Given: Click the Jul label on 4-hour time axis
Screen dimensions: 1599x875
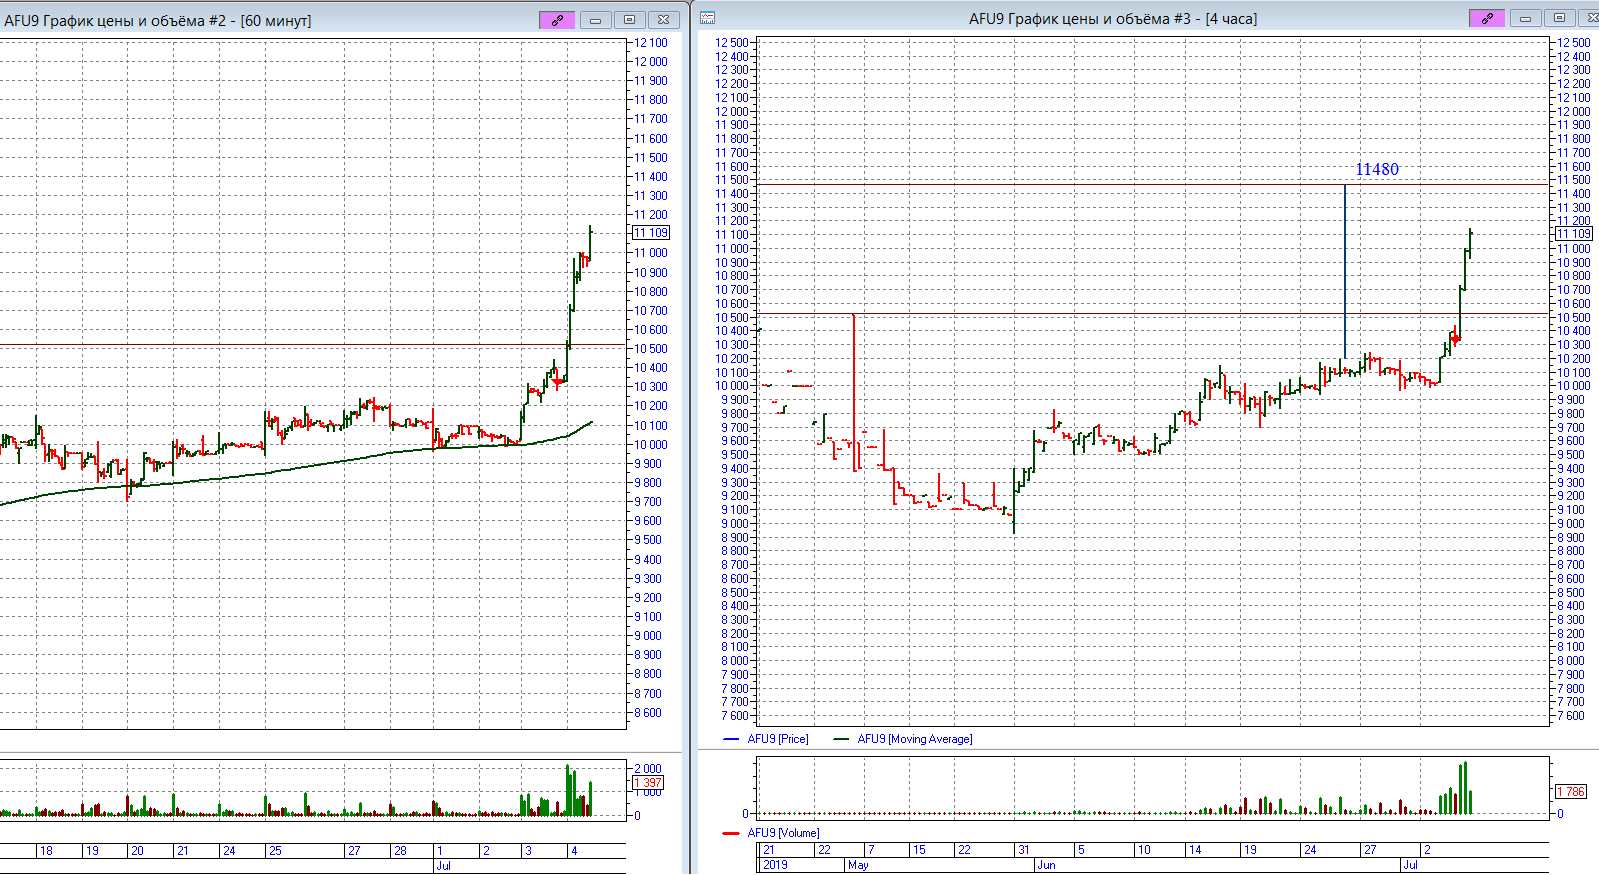Looking at the screenshot, I should (x=1410, y=865).
